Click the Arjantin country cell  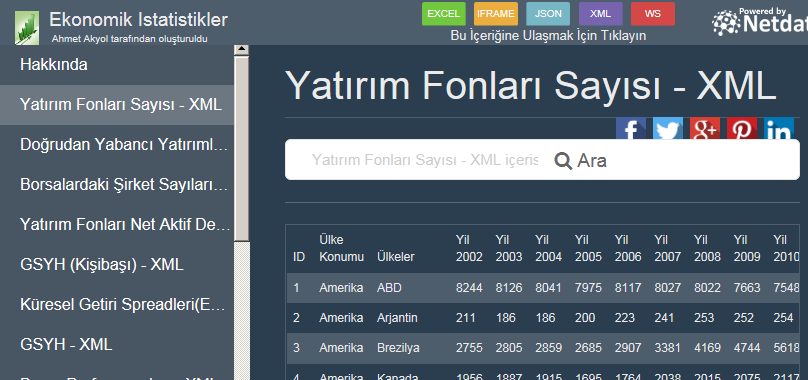tap(397, 318)
